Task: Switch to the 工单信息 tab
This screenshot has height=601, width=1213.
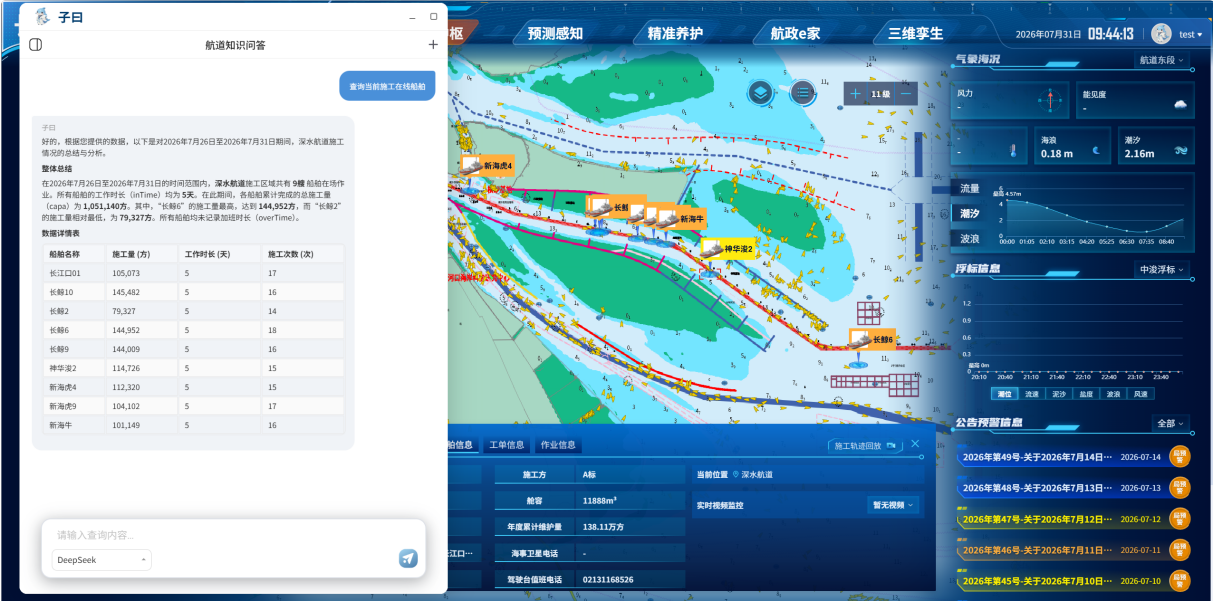Action: 506,445
